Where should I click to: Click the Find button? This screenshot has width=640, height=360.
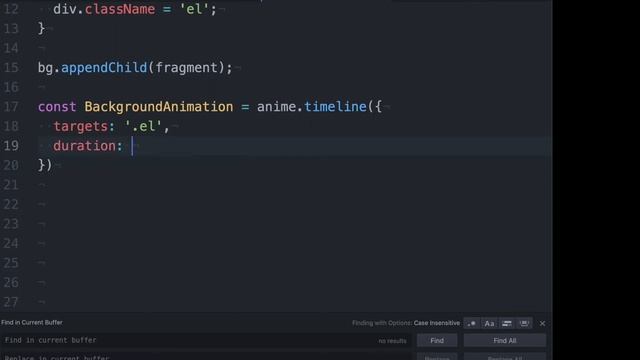[437, 340]
